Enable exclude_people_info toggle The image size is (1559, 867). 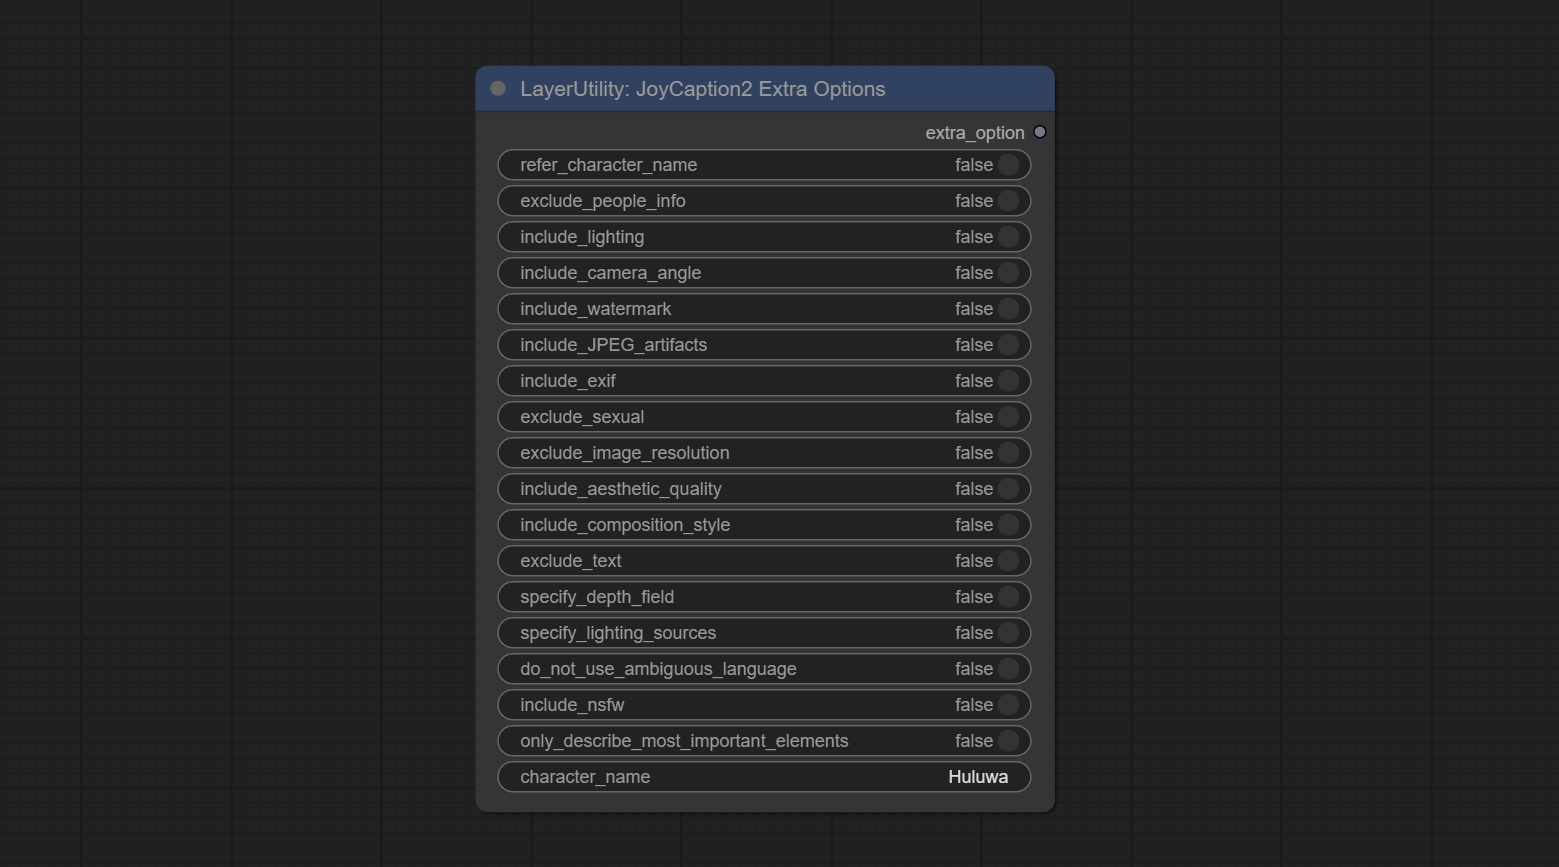pos(764,201)
